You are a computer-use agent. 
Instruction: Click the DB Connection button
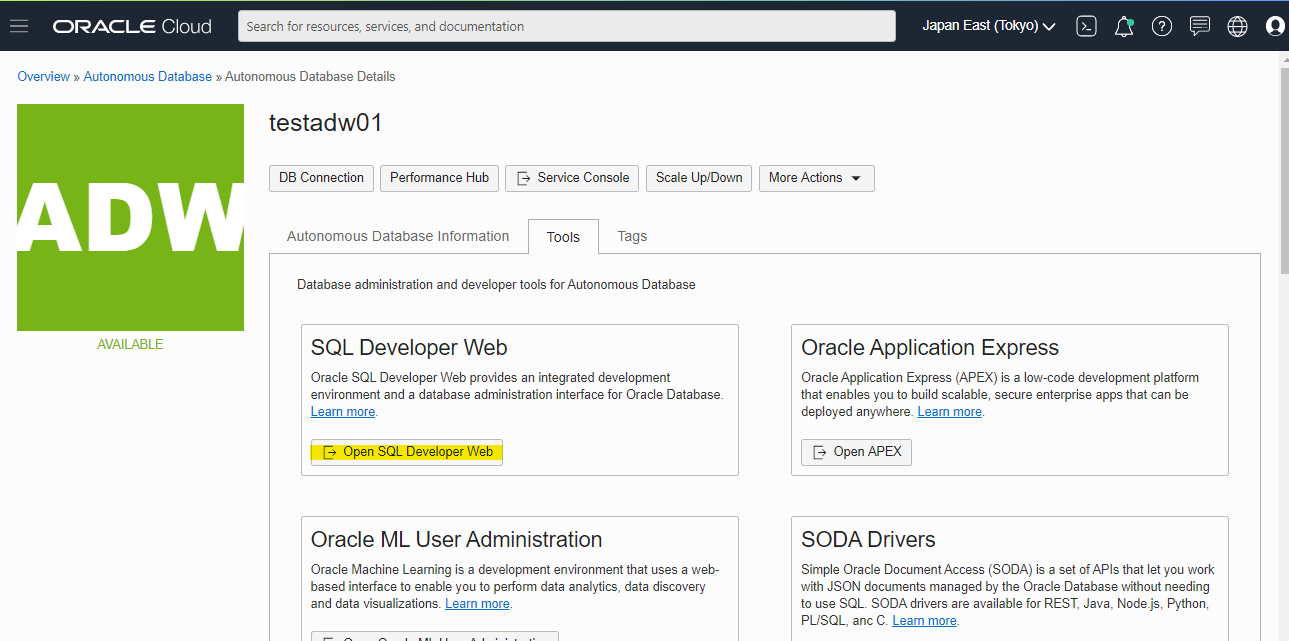coord(321,178)
